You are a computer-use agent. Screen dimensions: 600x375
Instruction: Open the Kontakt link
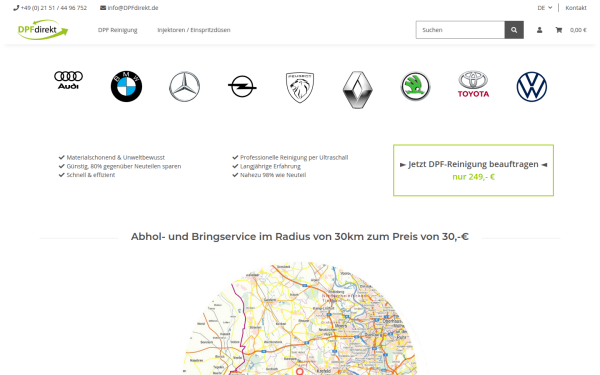point(576,8)
